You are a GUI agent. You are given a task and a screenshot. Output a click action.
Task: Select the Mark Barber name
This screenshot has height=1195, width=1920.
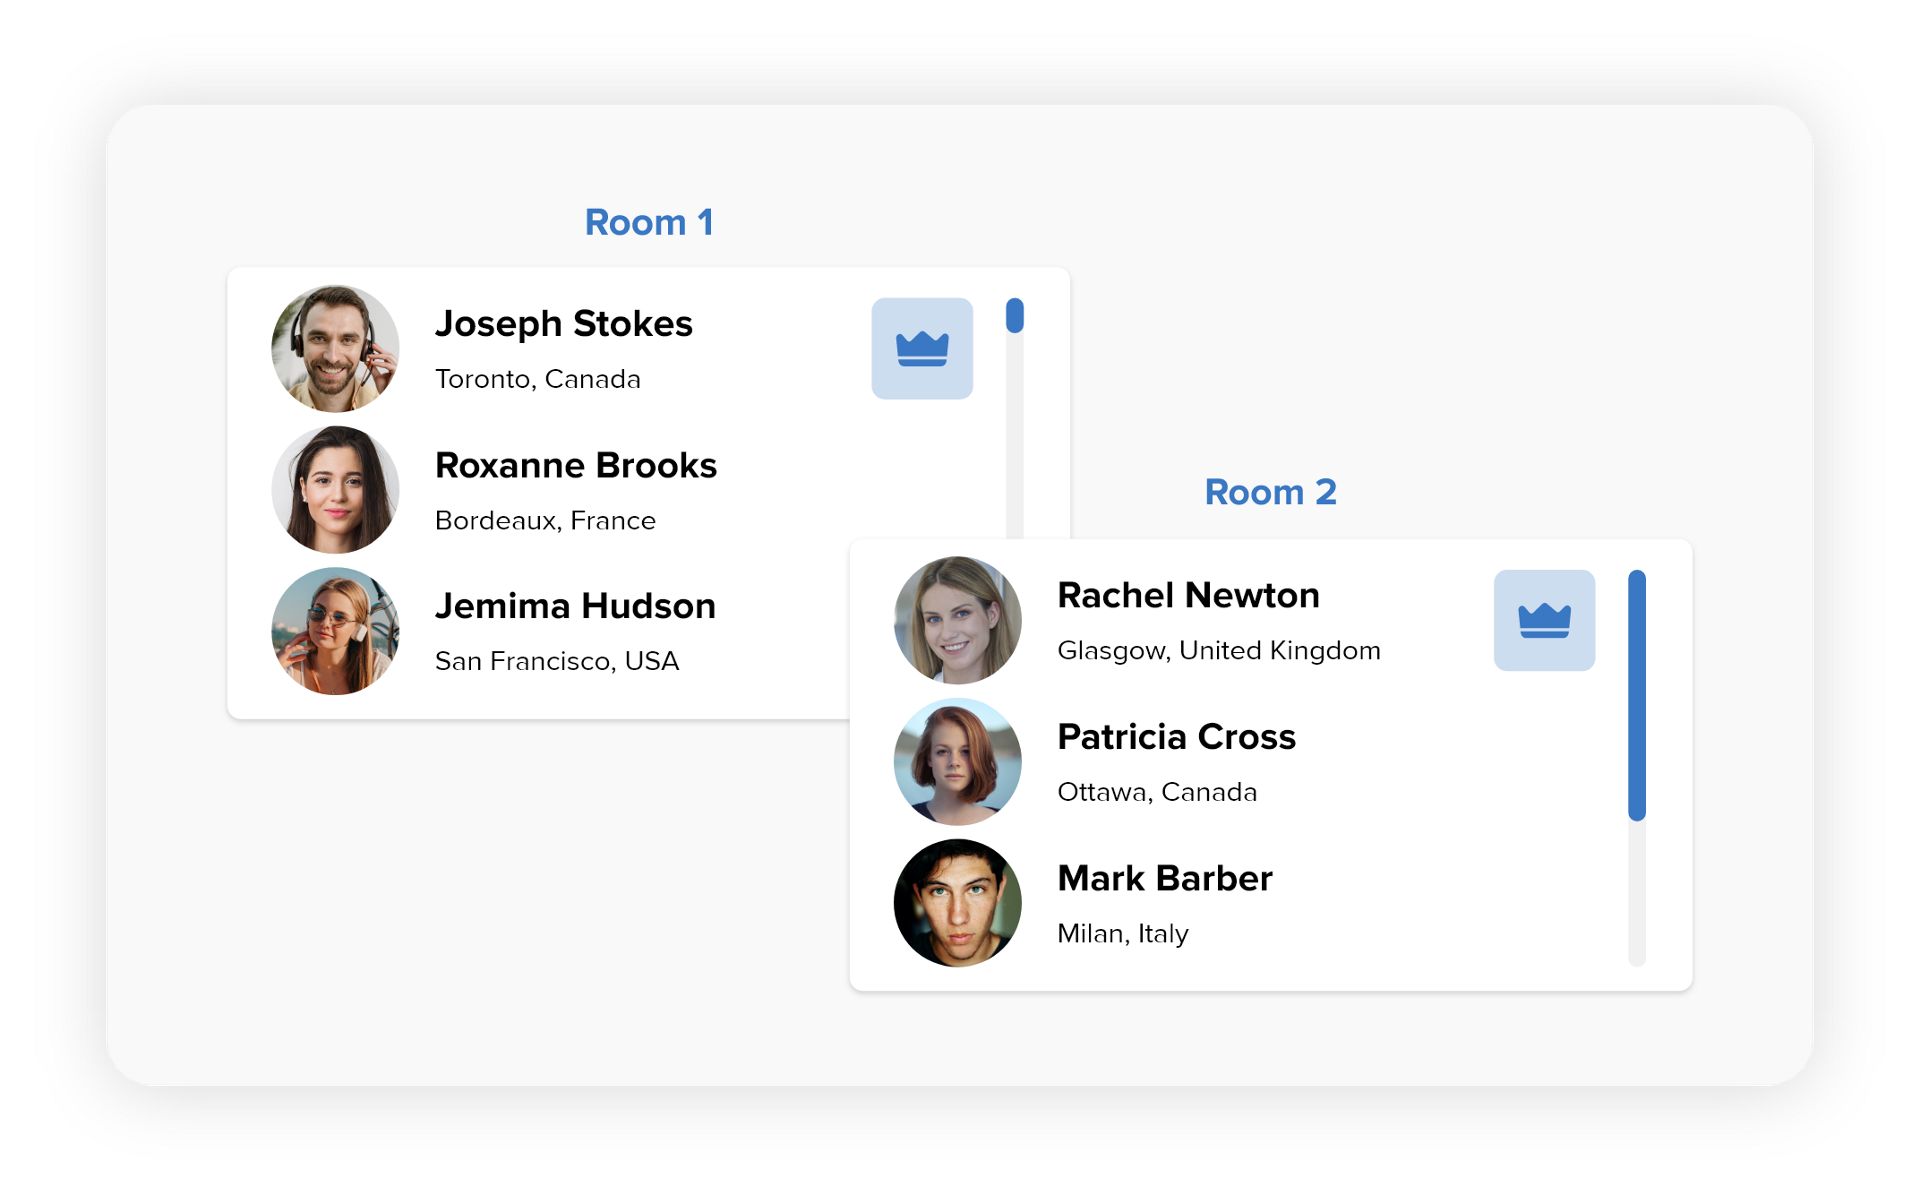click(1164, 878)
